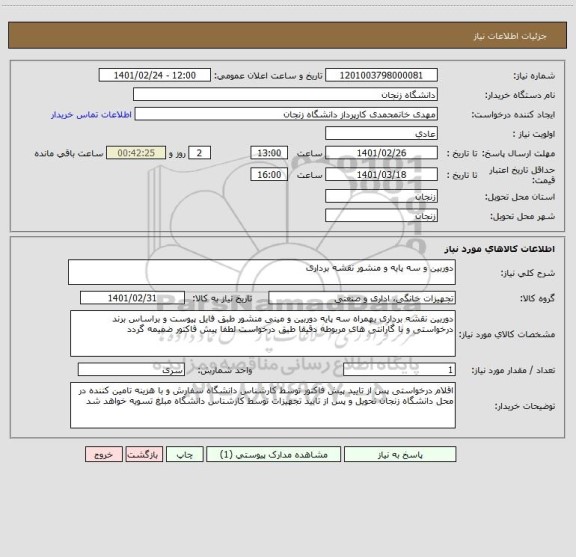Screen dimensions: 576x557
Task: Click the 'مهلت ارسال پاسخ:' label
Action: 518,153
